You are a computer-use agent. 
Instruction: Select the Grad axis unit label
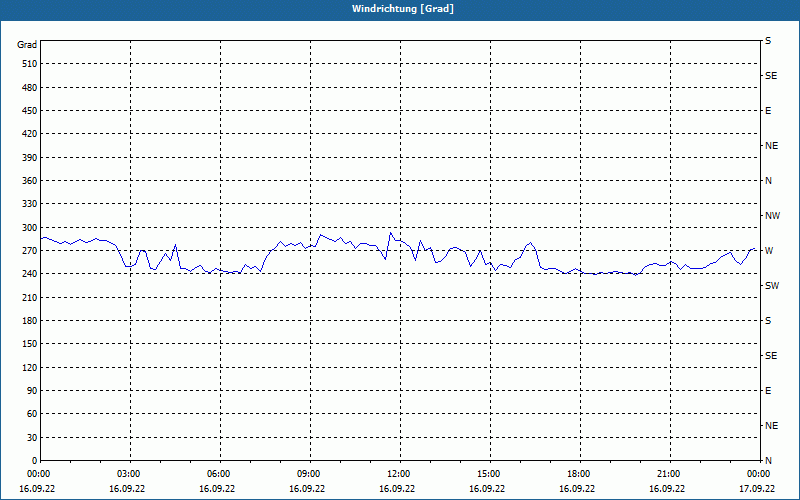pos(27,45)
